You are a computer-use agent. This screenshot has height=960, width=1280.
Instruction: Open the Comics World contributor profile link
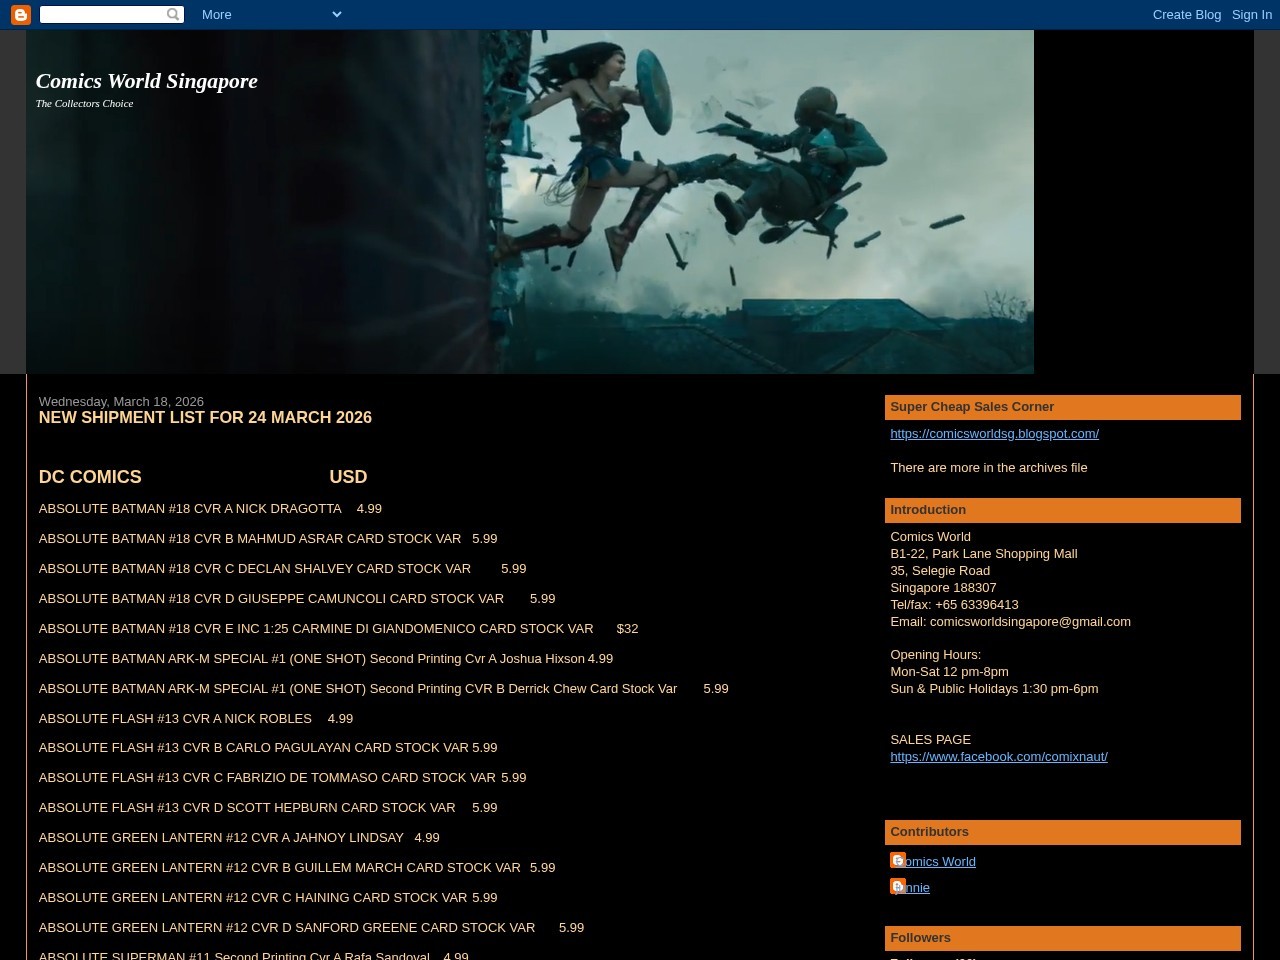pyautogui.click(x=941, y=862)
